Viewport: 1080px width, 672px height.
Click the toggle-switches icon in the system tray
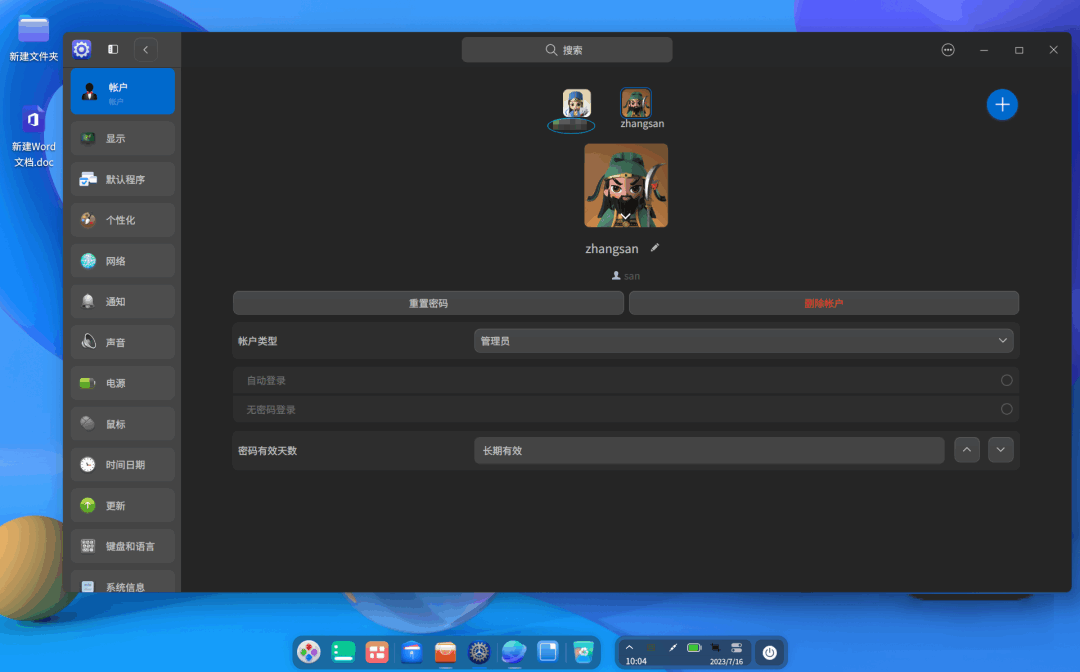(x=736, y=647)
